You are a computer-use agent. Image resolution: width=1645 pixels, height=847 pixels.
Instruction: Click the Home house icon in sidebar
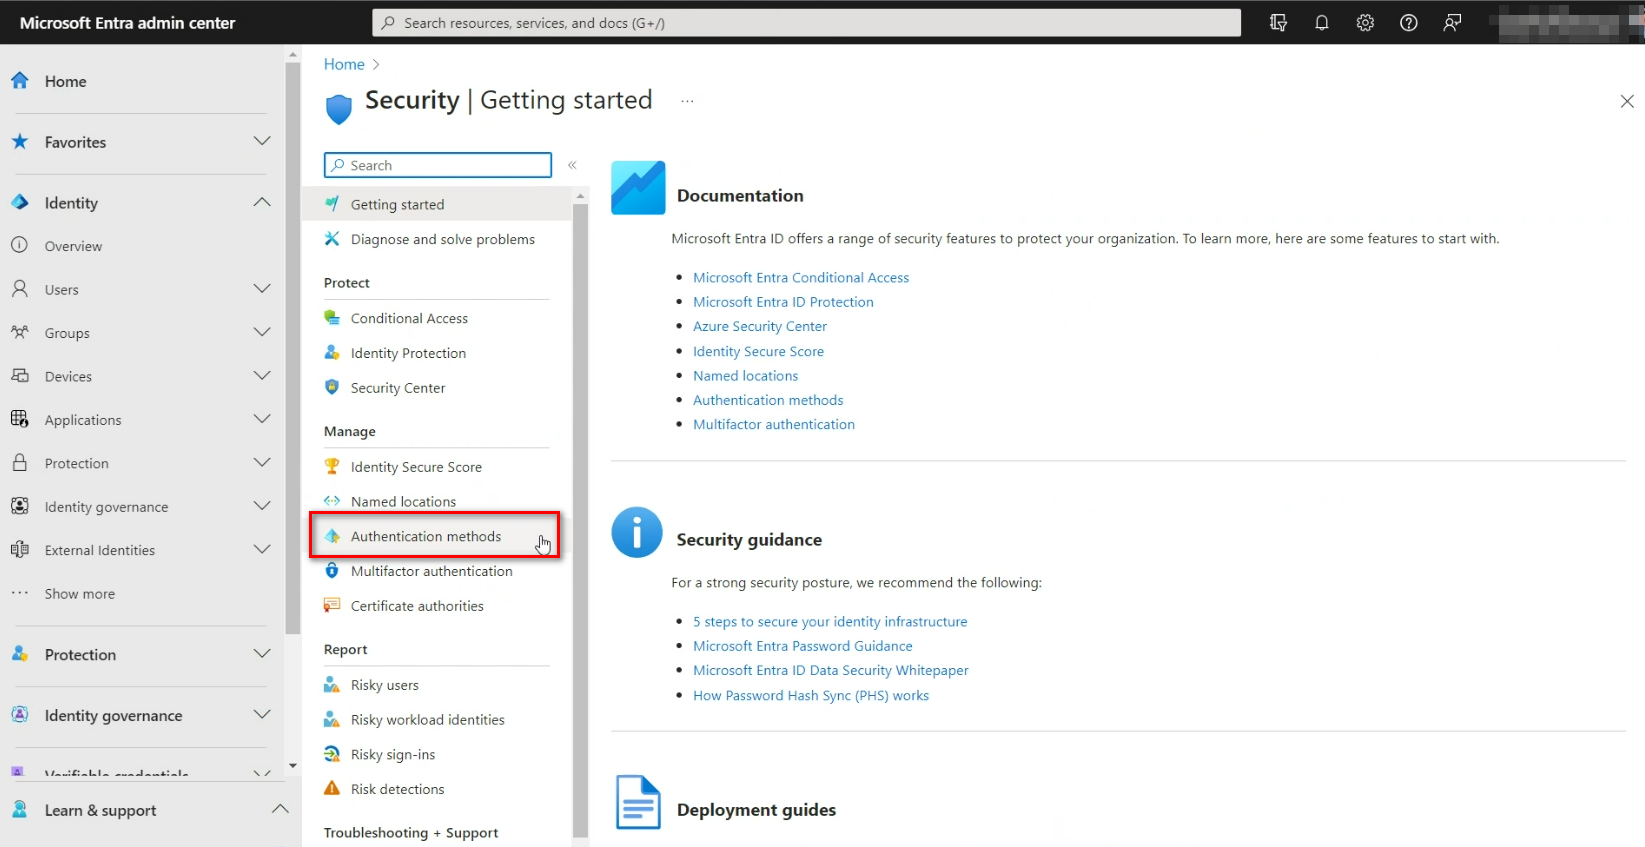tap(20, 81)
